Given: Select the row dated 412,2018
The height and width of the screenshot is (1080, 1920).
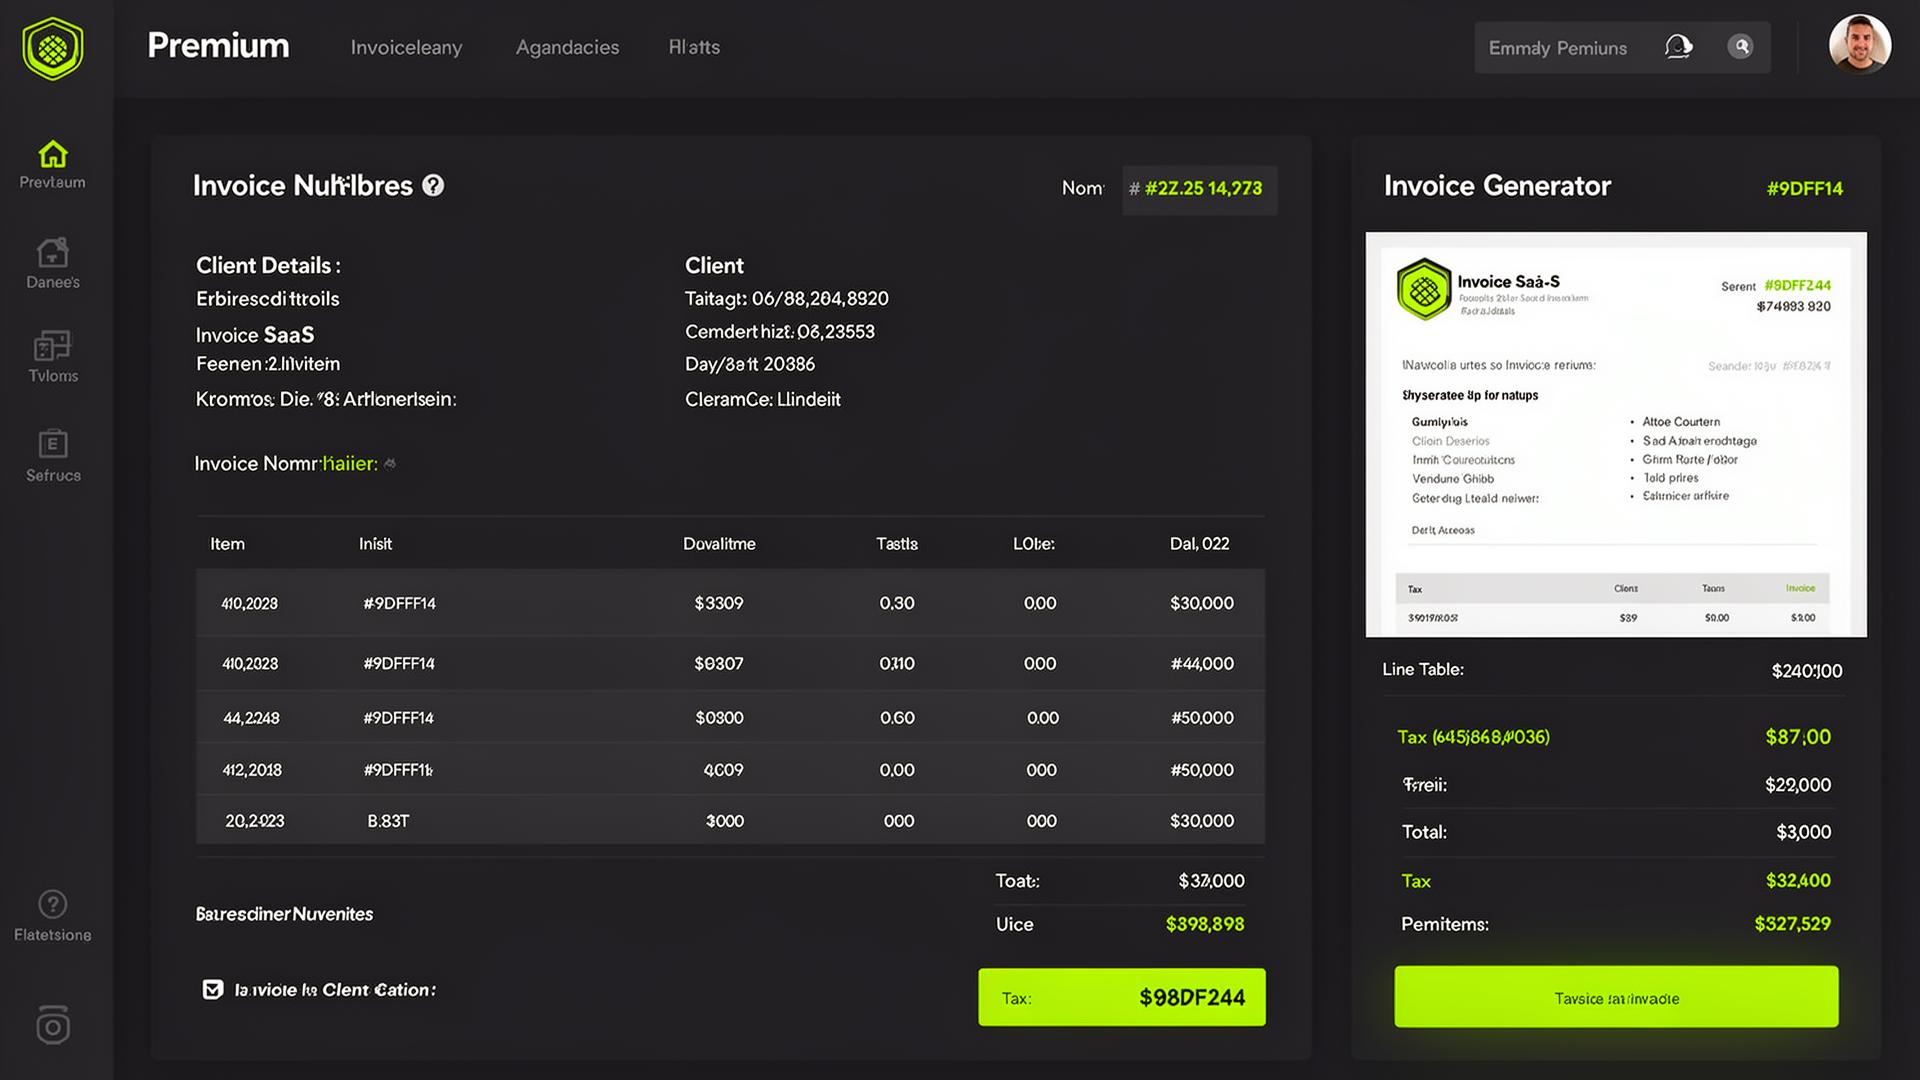Looking at the screenshot, I should pos(730,770).
